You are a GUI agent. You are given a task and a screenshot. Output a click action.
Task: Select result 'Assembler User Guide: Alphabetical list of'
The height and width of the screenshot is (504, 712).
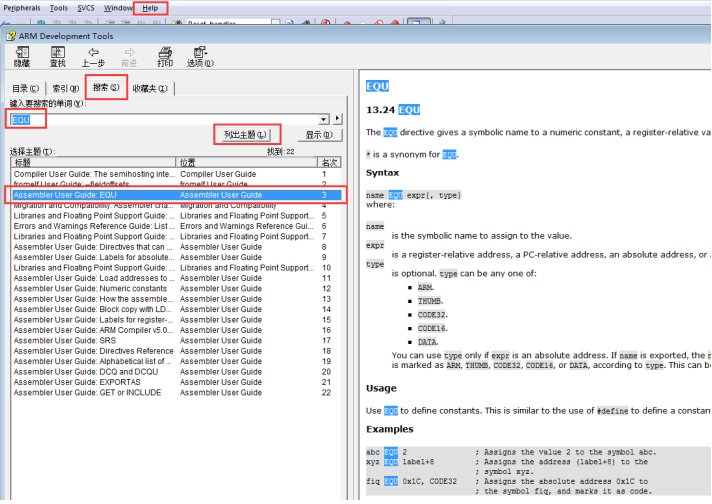[x=176, y=361]
